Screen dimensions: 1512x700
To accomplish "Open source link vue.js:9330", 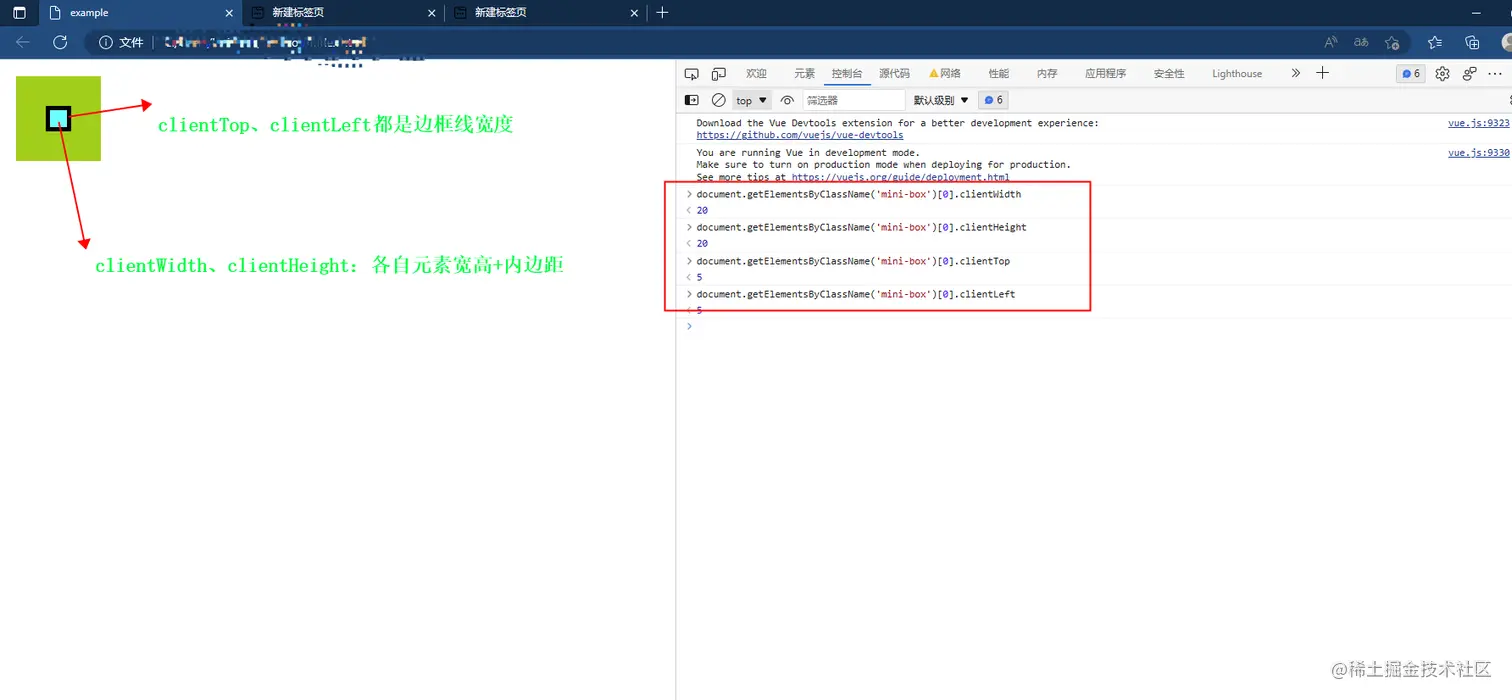I will coord(1479,153).
